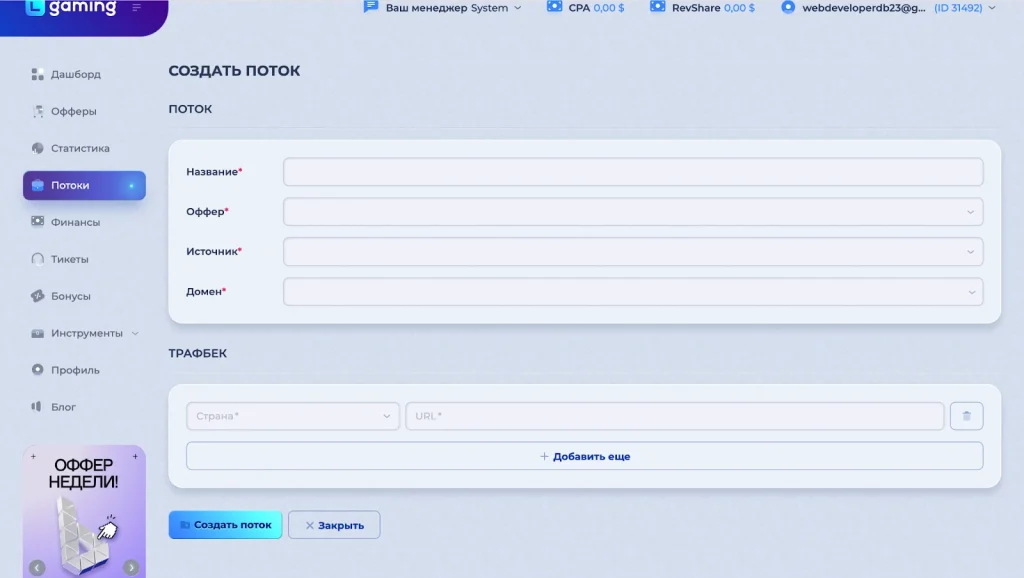Show the previous banner with the left arrow

click(x=37, y=568)
